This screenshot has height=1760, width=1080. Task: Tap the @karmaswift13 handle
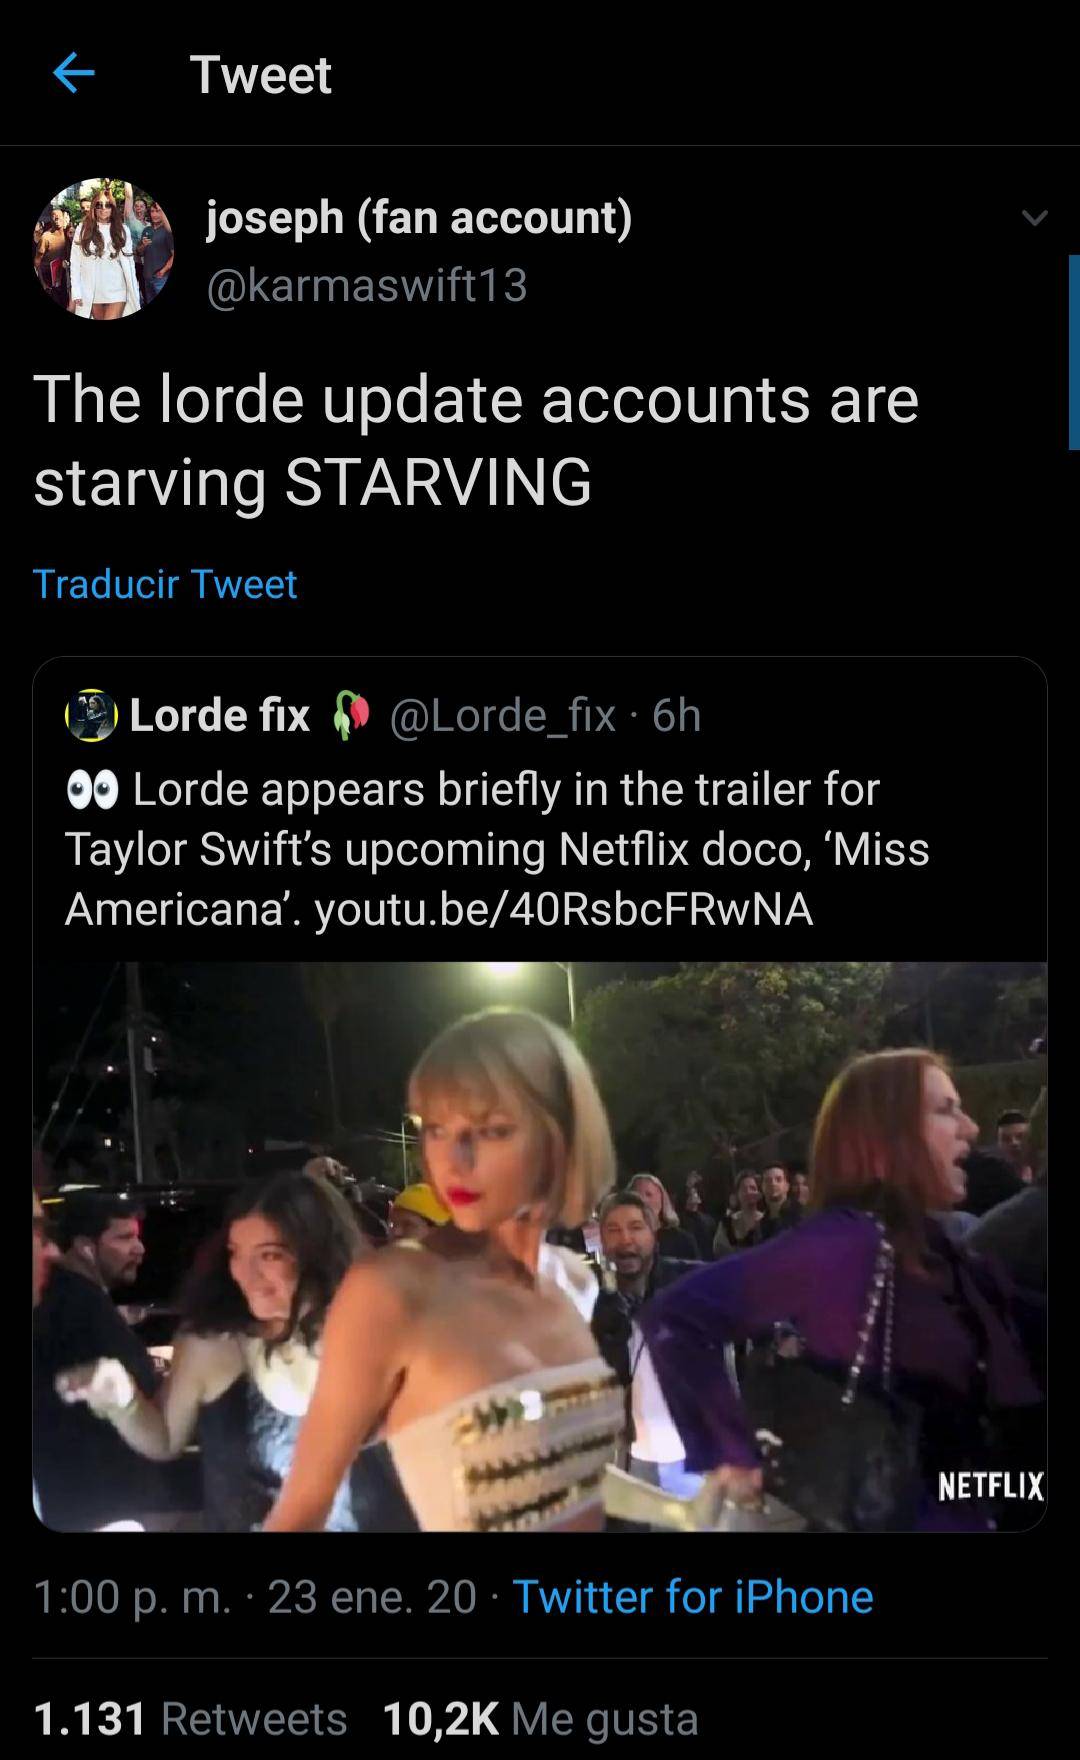pyautogui.click(x=366, y=285)
